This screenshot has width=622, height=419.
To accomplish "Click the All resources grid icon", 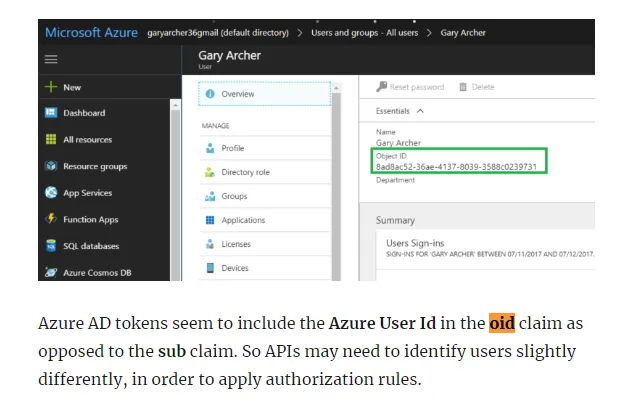I will tap(51, 139).
